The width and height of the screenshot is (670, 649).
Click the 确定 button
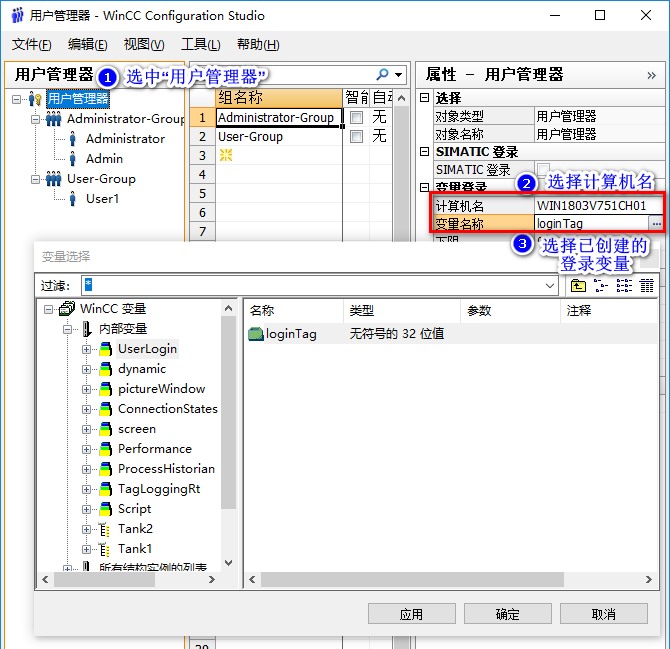508,614
